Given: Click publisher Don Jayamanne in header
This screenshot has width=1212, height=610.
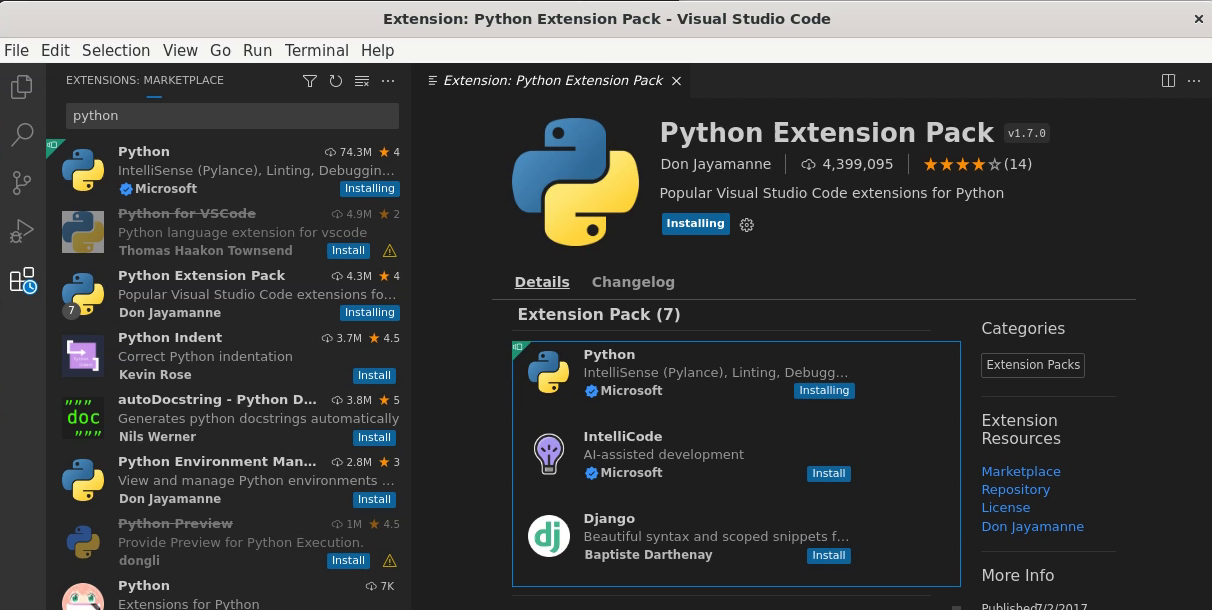Looking at the screenshot, I should point(715,164).
